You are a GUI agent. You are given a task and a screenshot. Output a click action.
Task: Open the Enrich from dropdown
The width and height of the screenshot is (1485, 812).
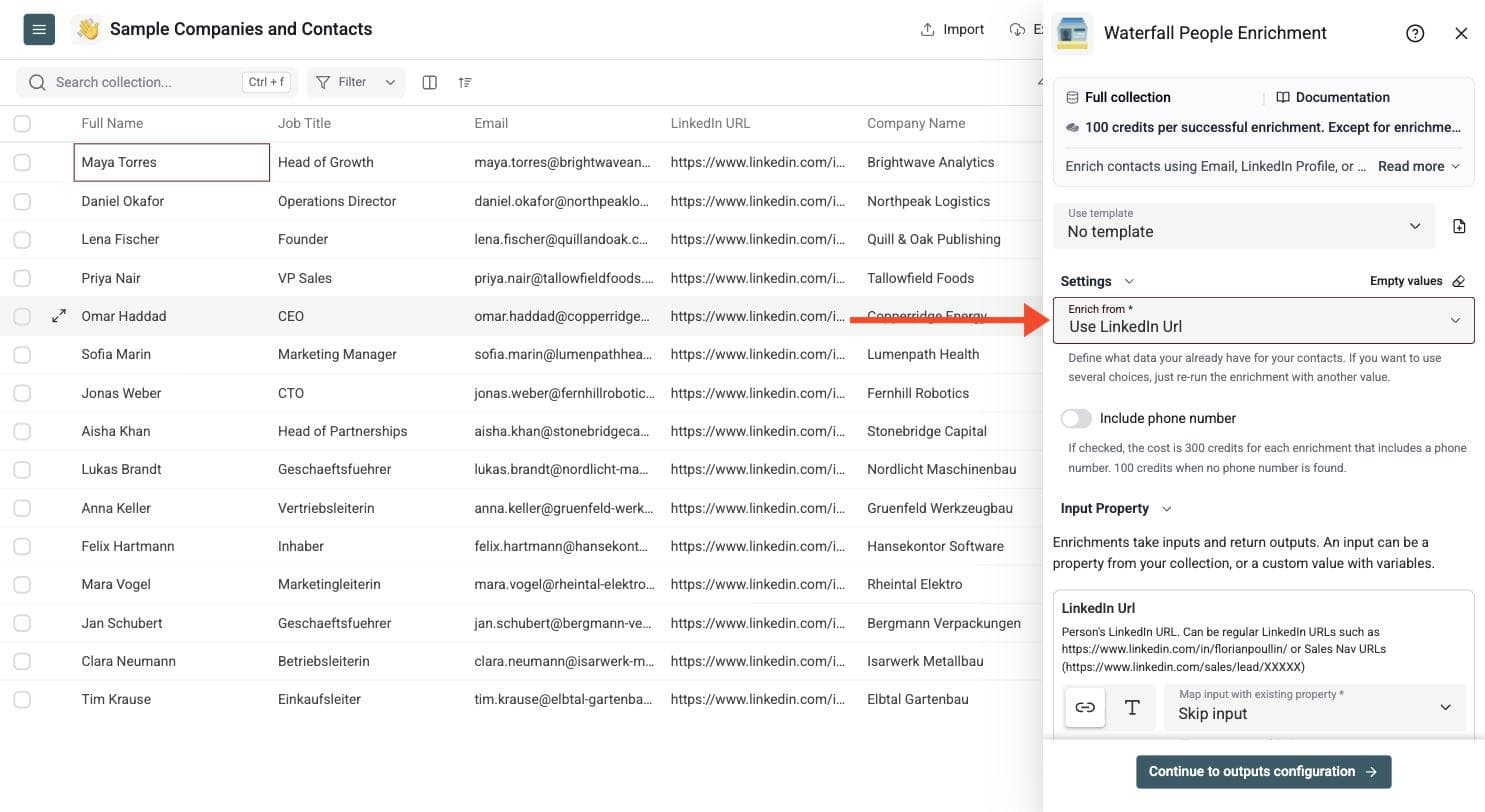[1264, 320]
